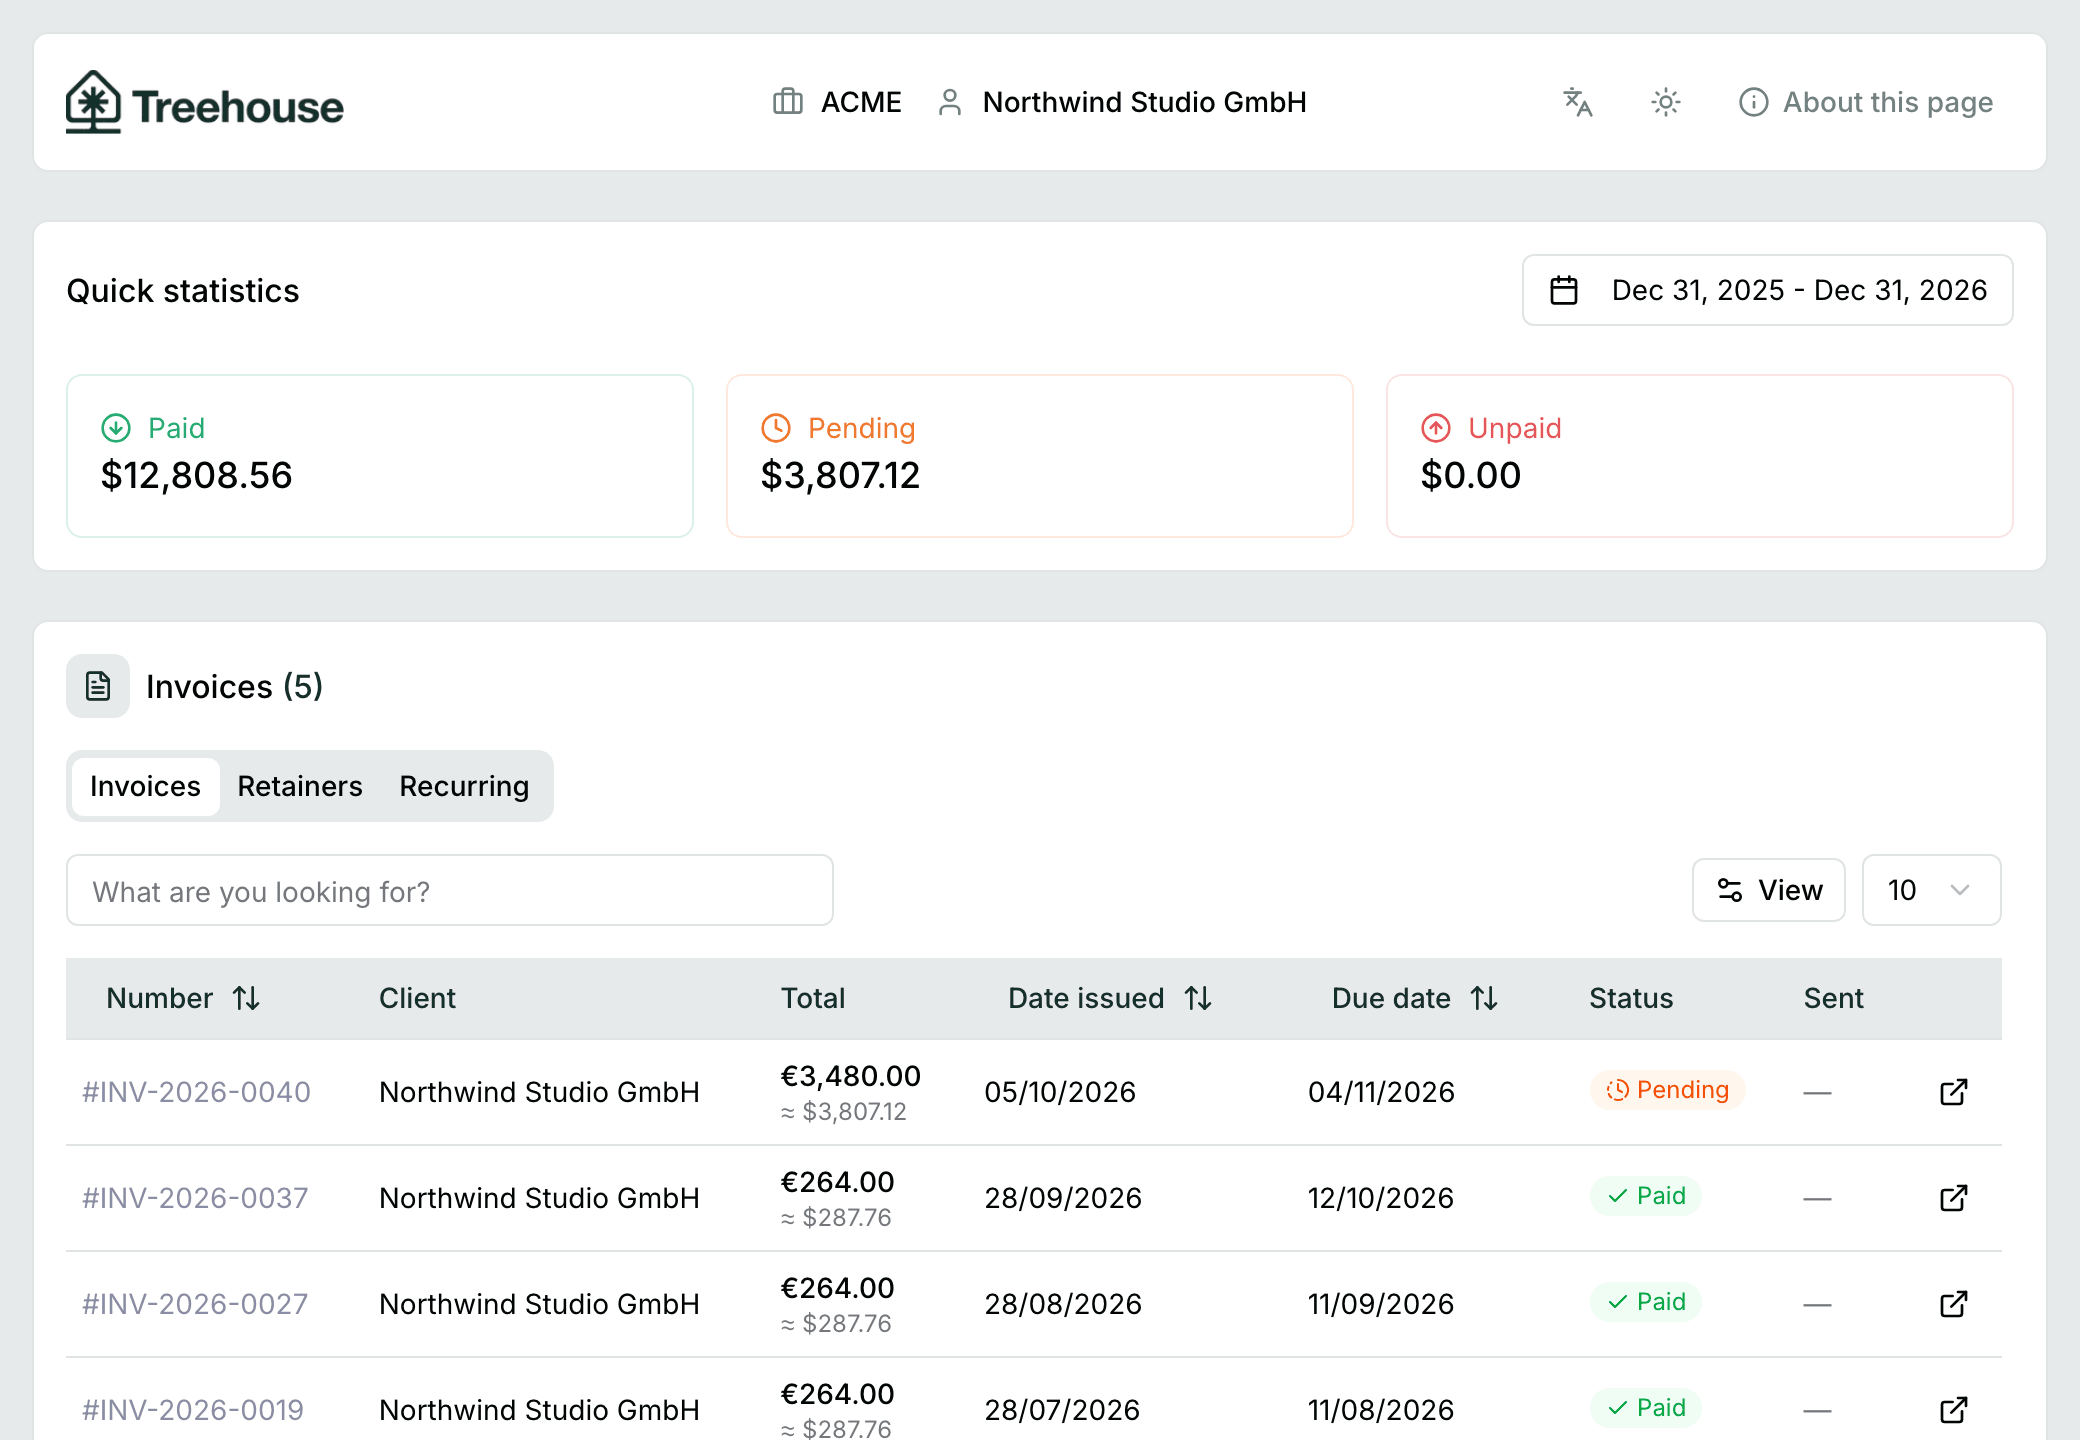Viewport: 2080px width, 1440px height.
Task: Click the external-link icon for INV-2026-0019
Action: click(x=1954, y=1410)
